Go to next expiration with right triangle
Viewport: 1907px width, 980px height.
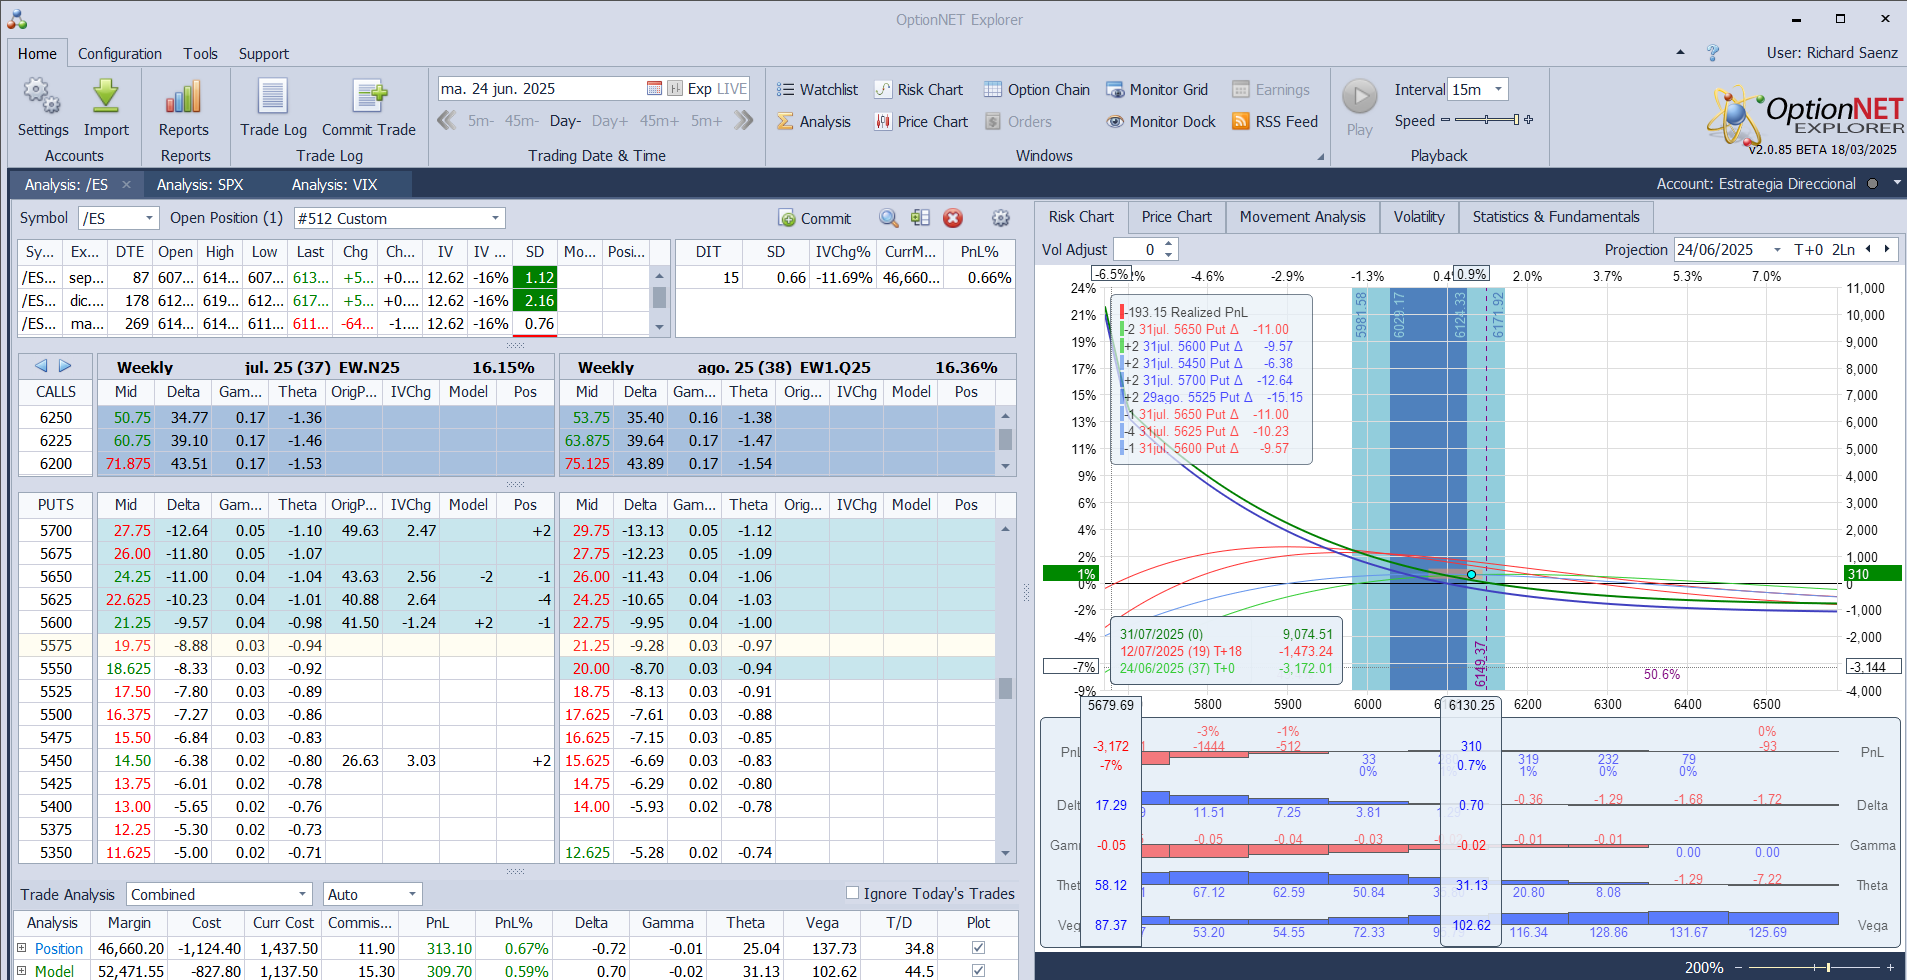click(65, 366)
